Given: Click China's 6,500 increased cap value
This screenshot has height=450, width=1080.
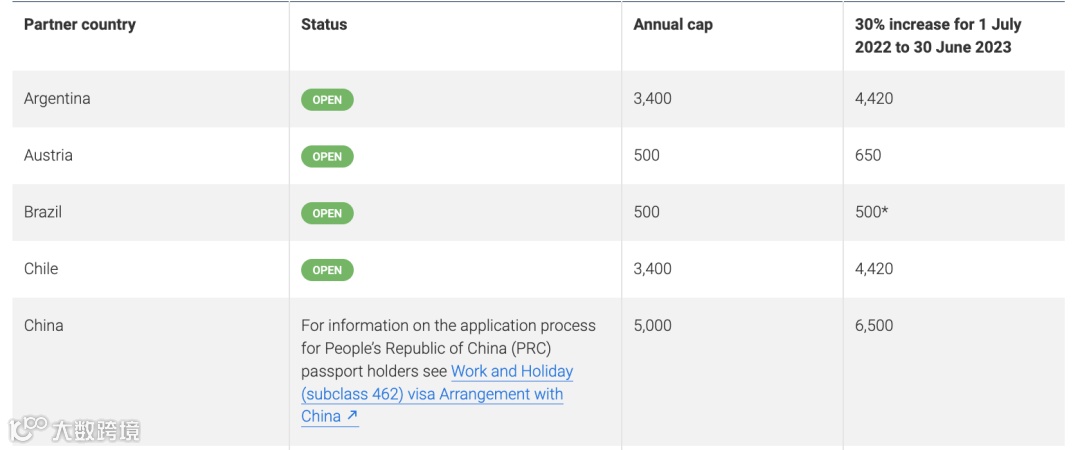Looking at the screenshot, I should (874, 326).
